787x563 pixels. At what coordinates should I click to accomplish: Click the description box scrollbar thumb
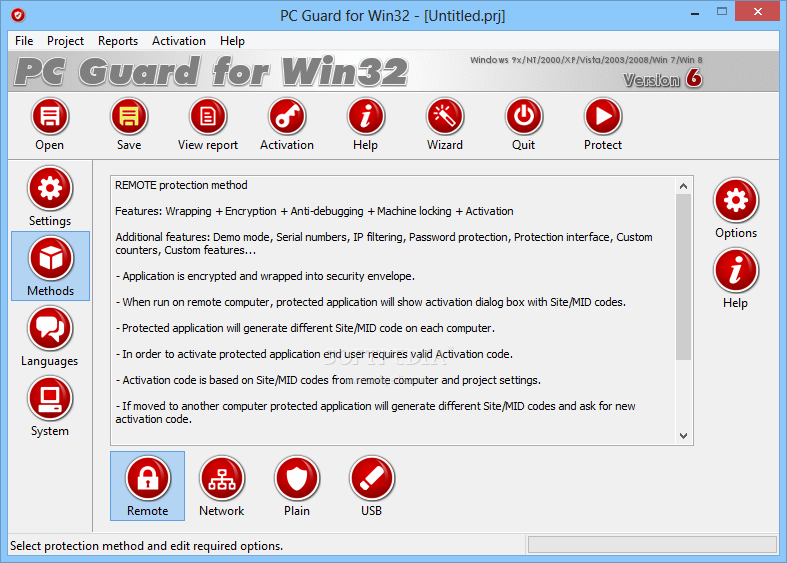683,277
